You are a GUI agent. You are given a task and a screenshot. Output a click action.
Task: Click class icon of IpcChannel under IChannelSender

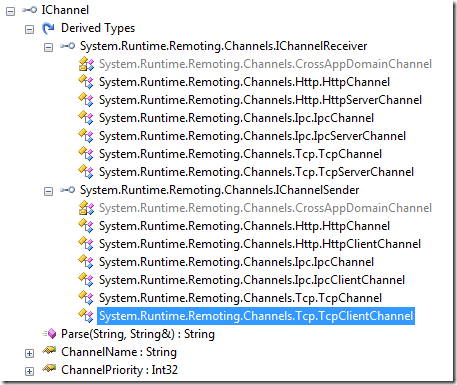pyautogui.click(x=86, y=262)
